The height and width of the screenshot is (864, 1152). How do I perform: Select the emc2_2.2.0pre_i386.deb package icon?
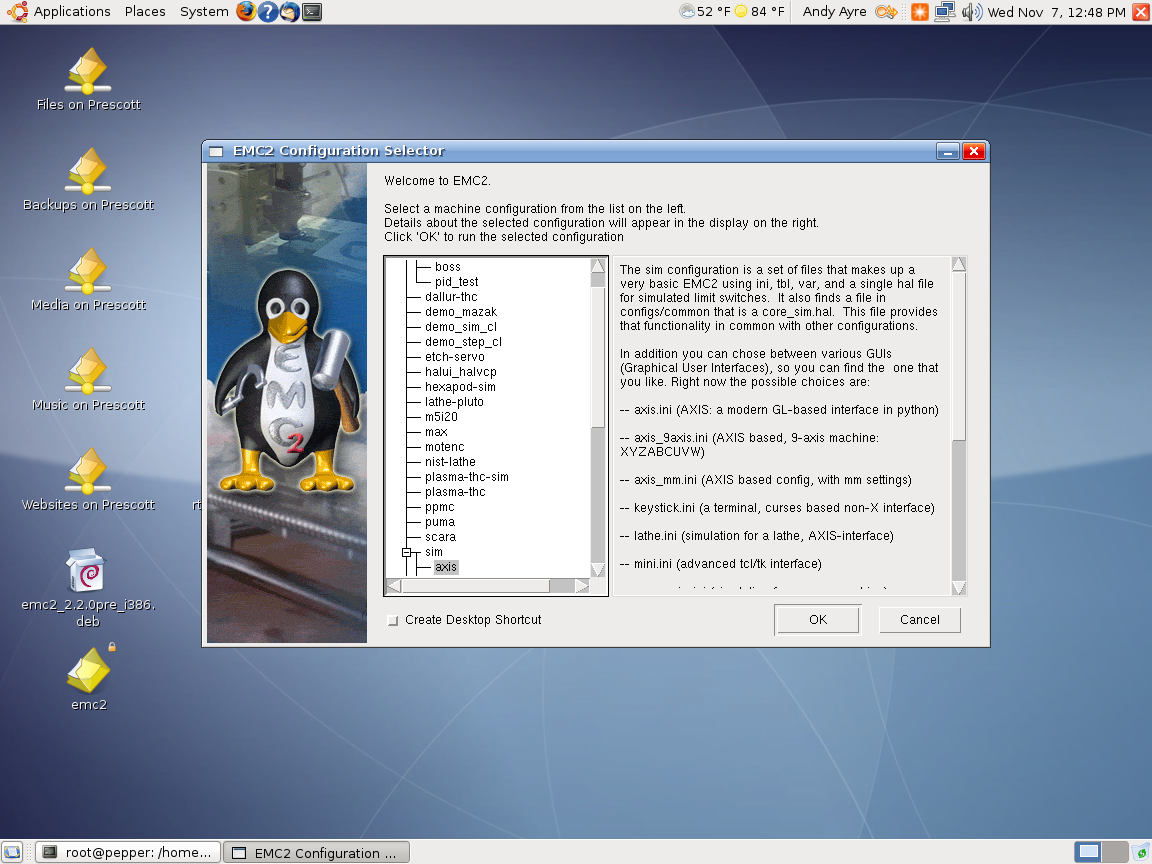(88, 588)
